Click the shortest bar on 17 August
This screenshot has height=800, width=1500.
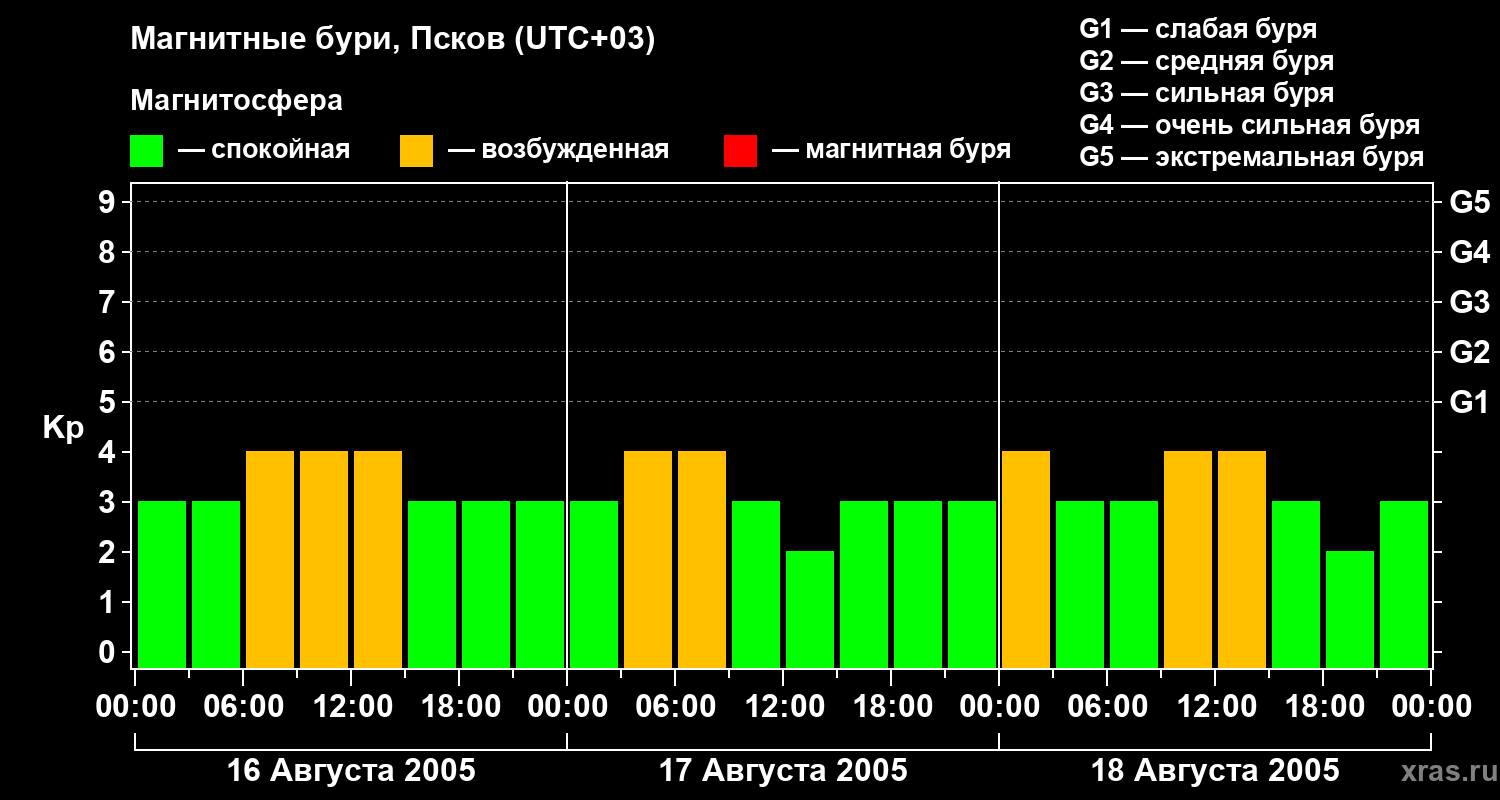pos(810,609)
